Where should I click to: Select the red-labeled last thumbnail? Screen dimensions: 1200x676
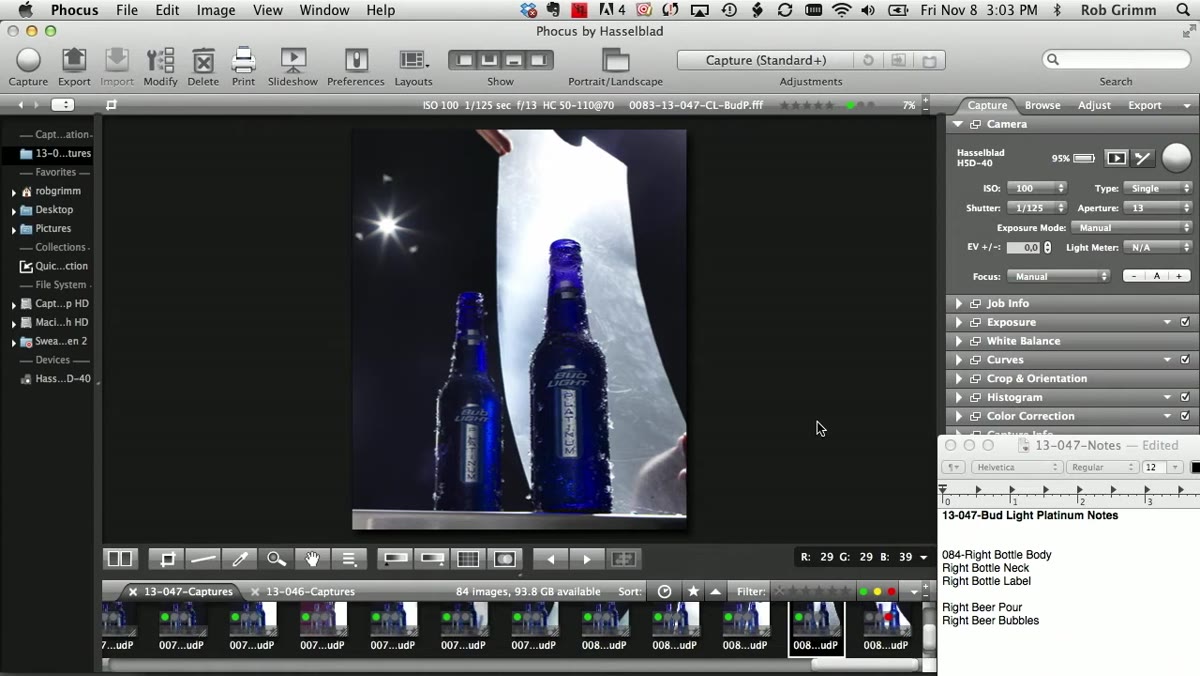tap(886, 627)
